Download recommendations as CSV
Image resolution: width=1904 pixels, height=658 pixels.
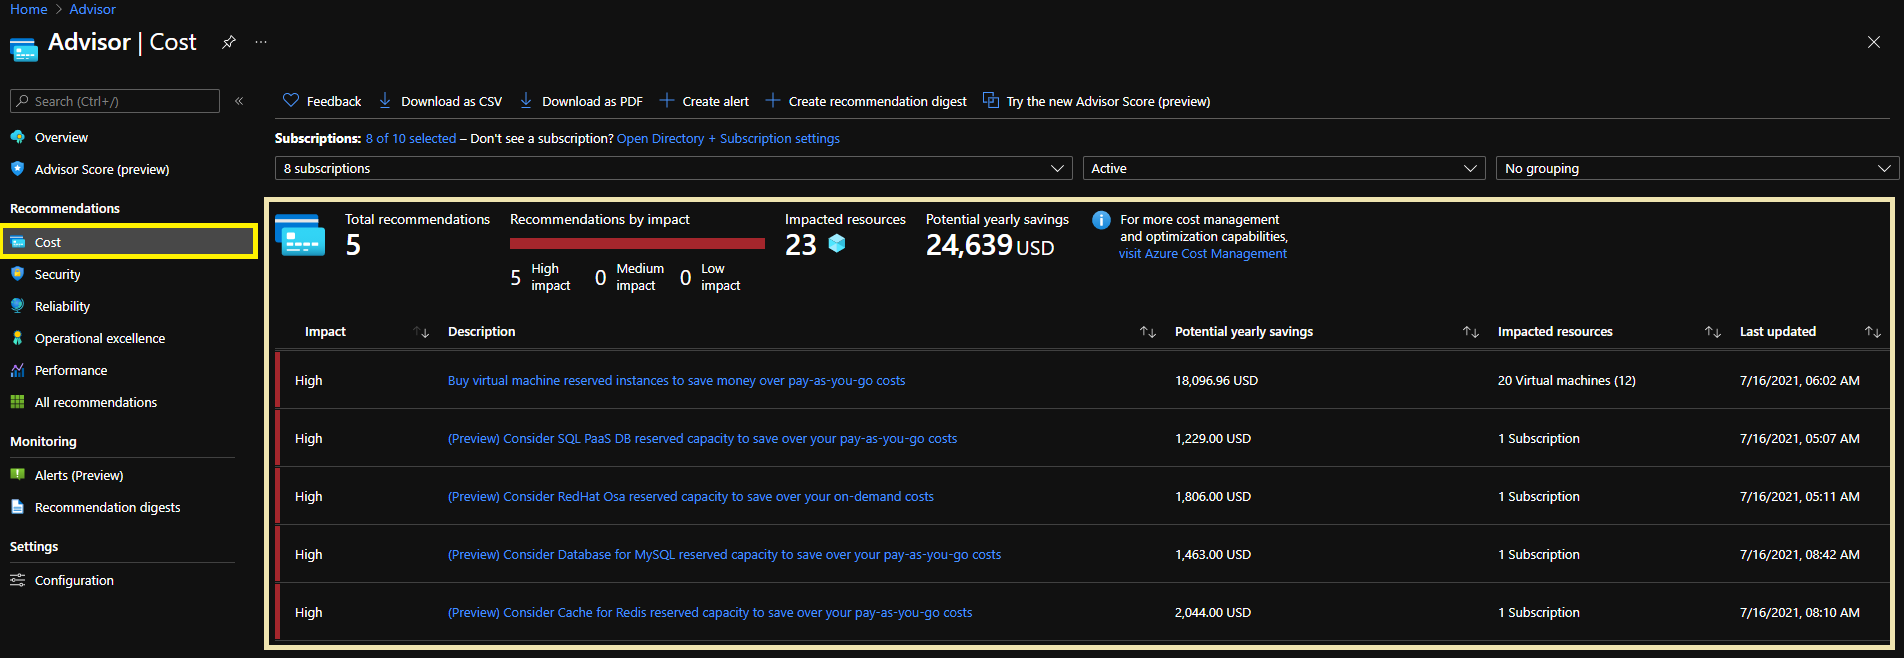pyautogui.click(x=440, y=101)
